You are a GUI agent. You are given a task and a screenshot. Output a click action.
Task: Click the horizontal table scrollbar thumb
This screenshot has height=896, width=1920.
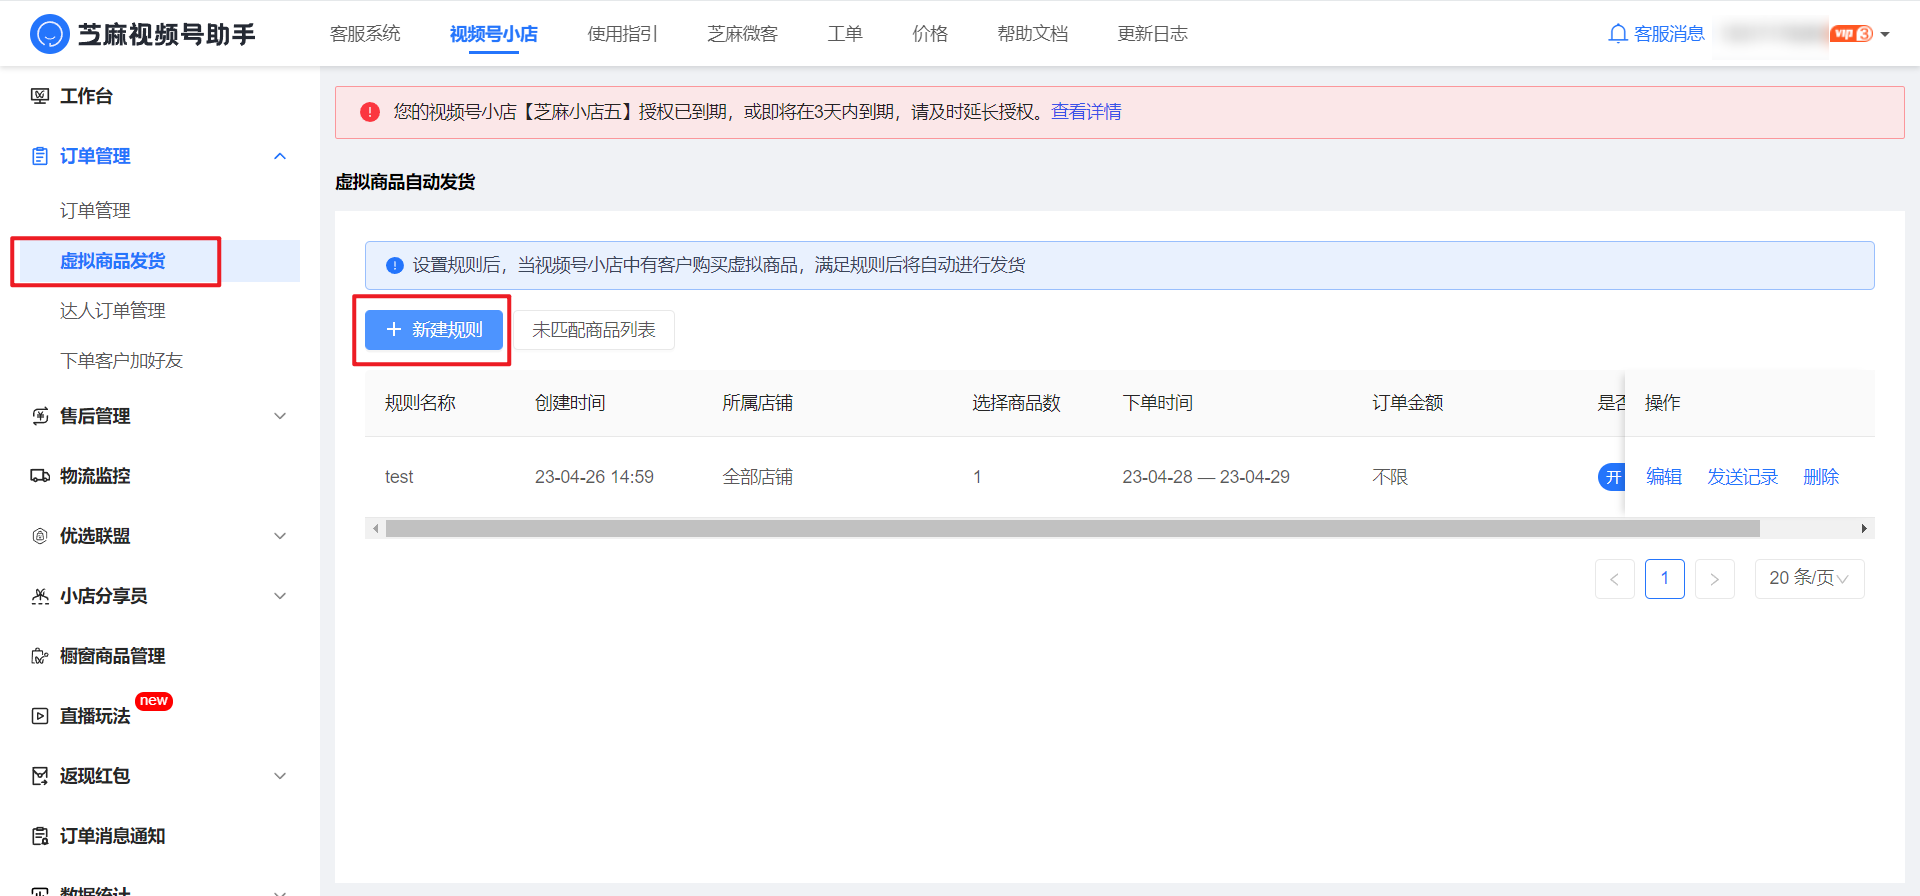coord(1072,528)
